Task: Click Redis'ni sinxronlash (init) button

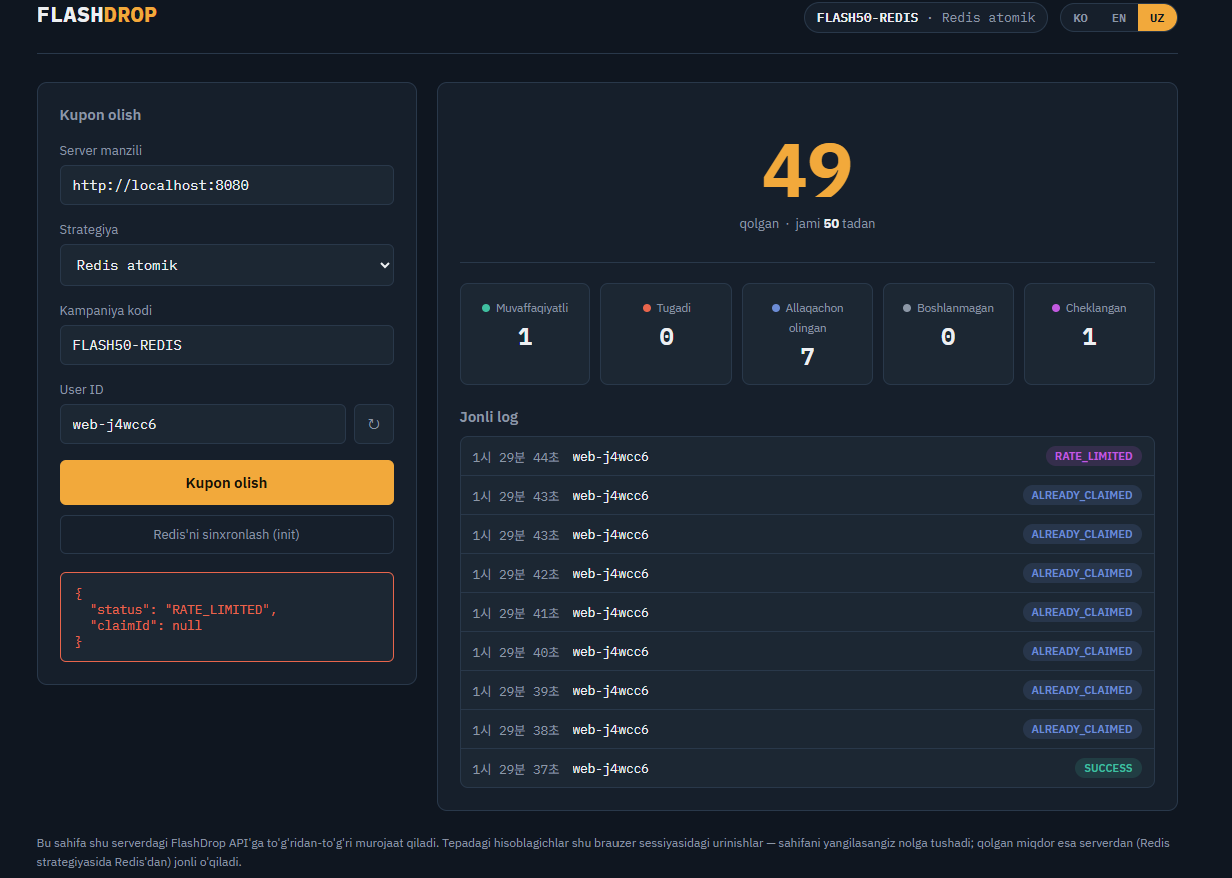Action: point(227,535)
